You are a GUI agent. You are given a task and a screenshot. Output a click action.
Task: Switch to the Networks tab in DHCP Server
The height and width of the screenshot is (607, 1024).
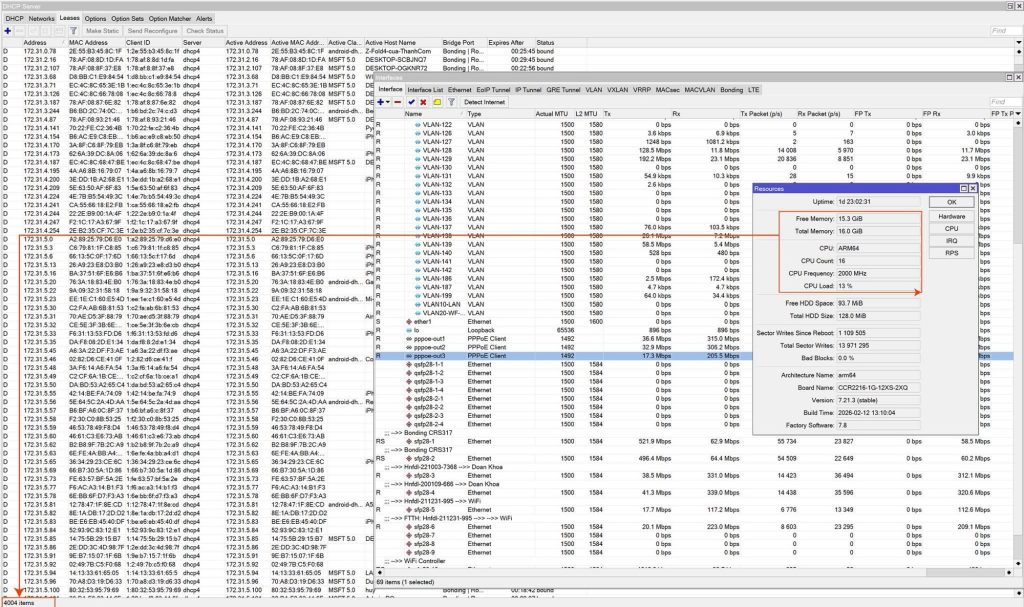(42, 18)
